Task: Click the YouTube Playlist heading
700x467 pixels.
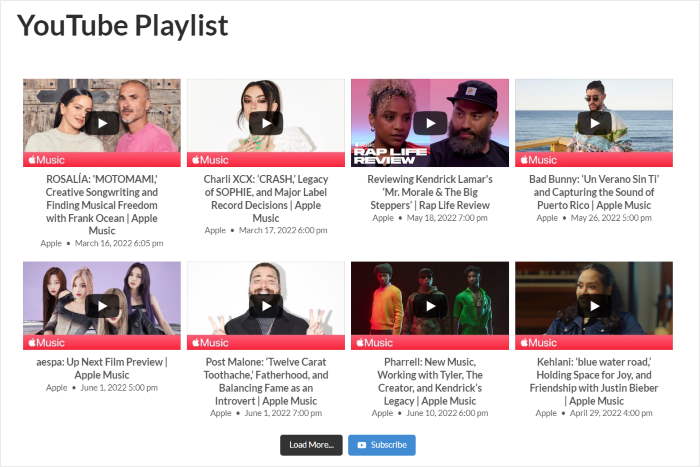Action: pyautogui.click(x=123, y=25)
